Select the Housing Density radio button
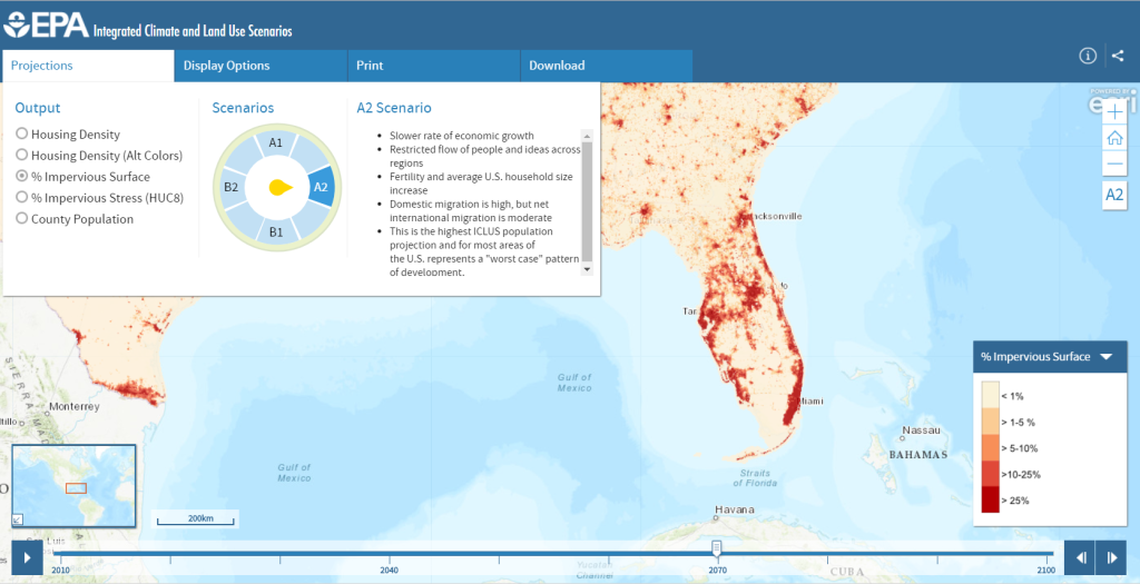This screenshot has width=1140, height=584. [21, 133]
